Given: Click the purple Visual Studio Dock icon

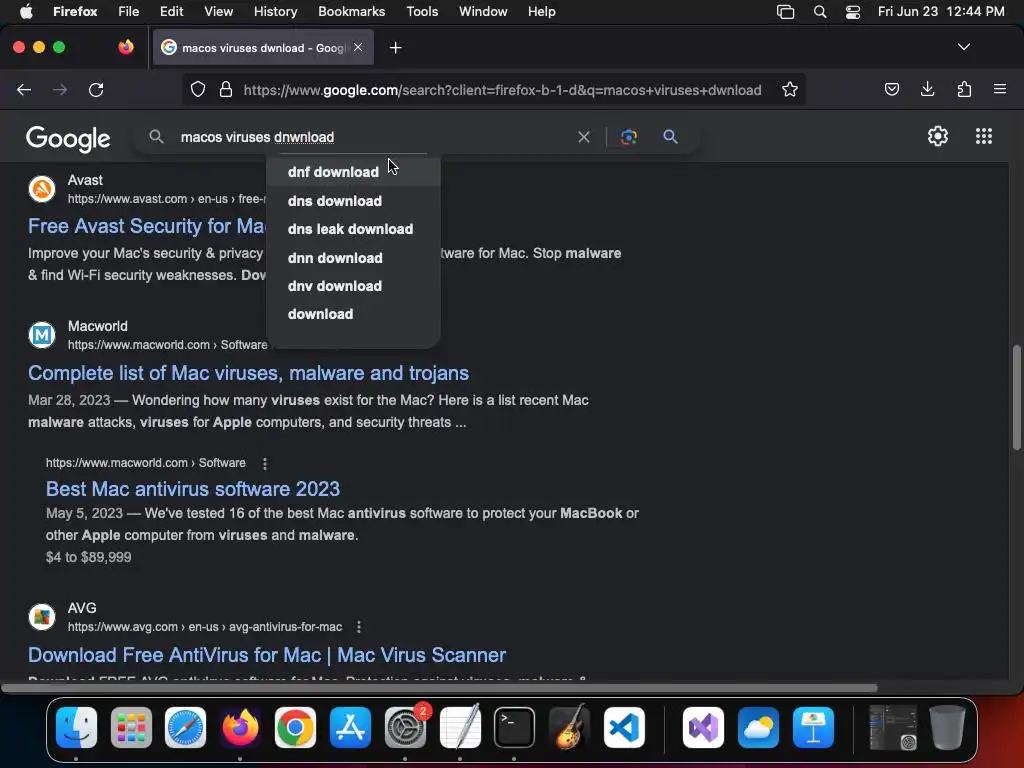Looking at the screenshot, I should pyautogui.click(x=703, y=727).
